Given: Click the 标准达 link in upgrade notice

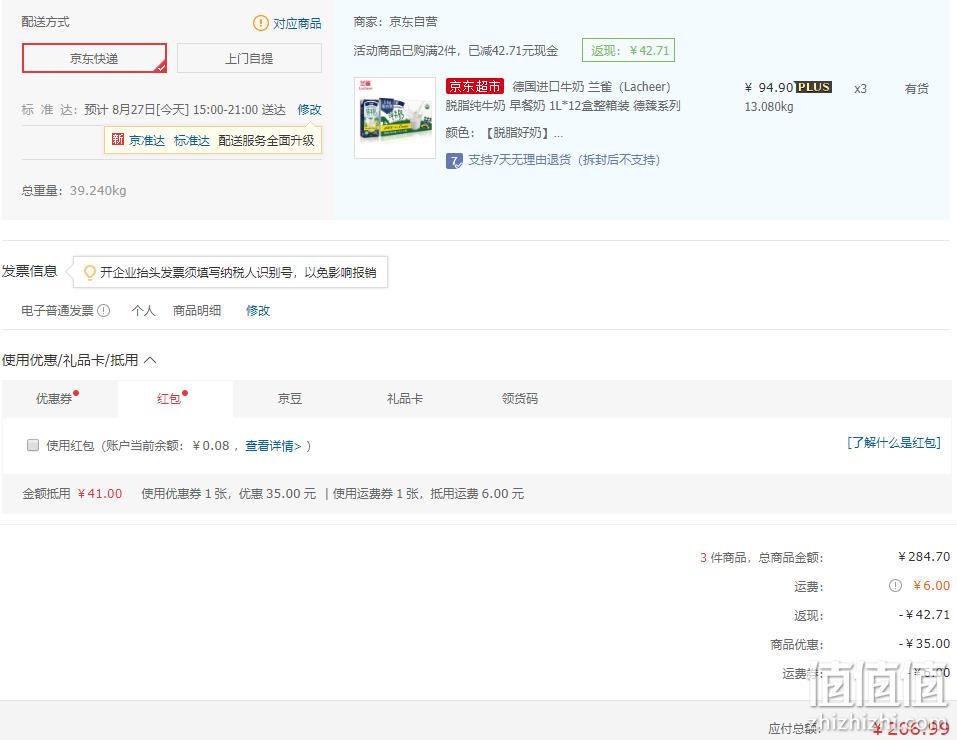Looking at the screenshot, I should click(x=192, y=140).
